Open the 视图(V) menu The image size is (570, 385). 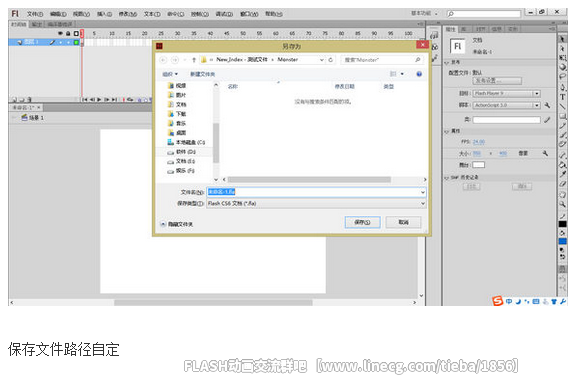click(x=81, y=14)
